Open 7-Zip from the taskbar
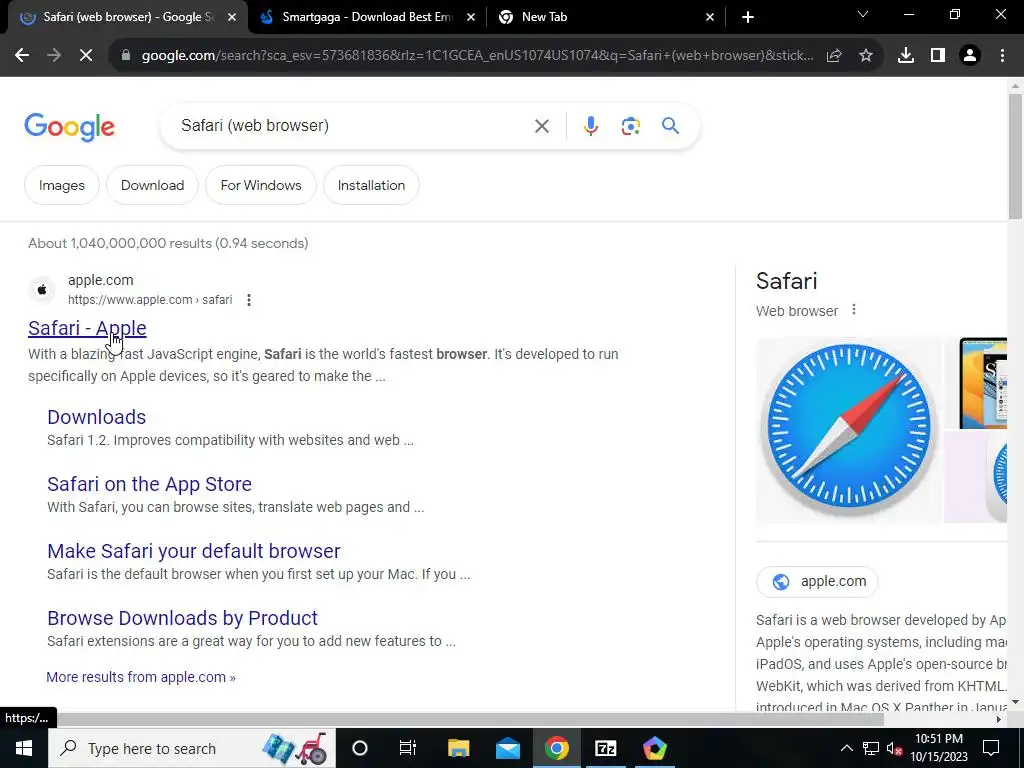Image resolution: width=1024 pixels, height=768 pixels. [605, 748]
